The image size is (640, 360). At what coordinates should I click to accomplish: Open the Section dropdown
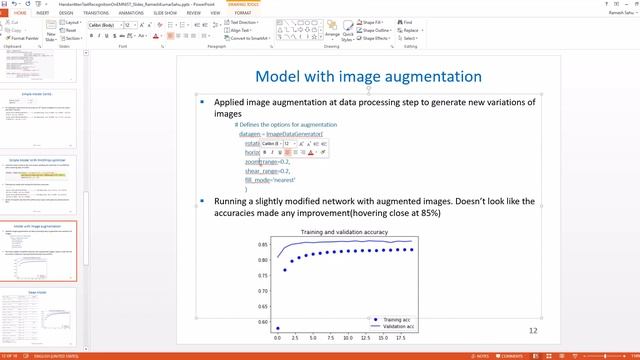coord(71,38)
